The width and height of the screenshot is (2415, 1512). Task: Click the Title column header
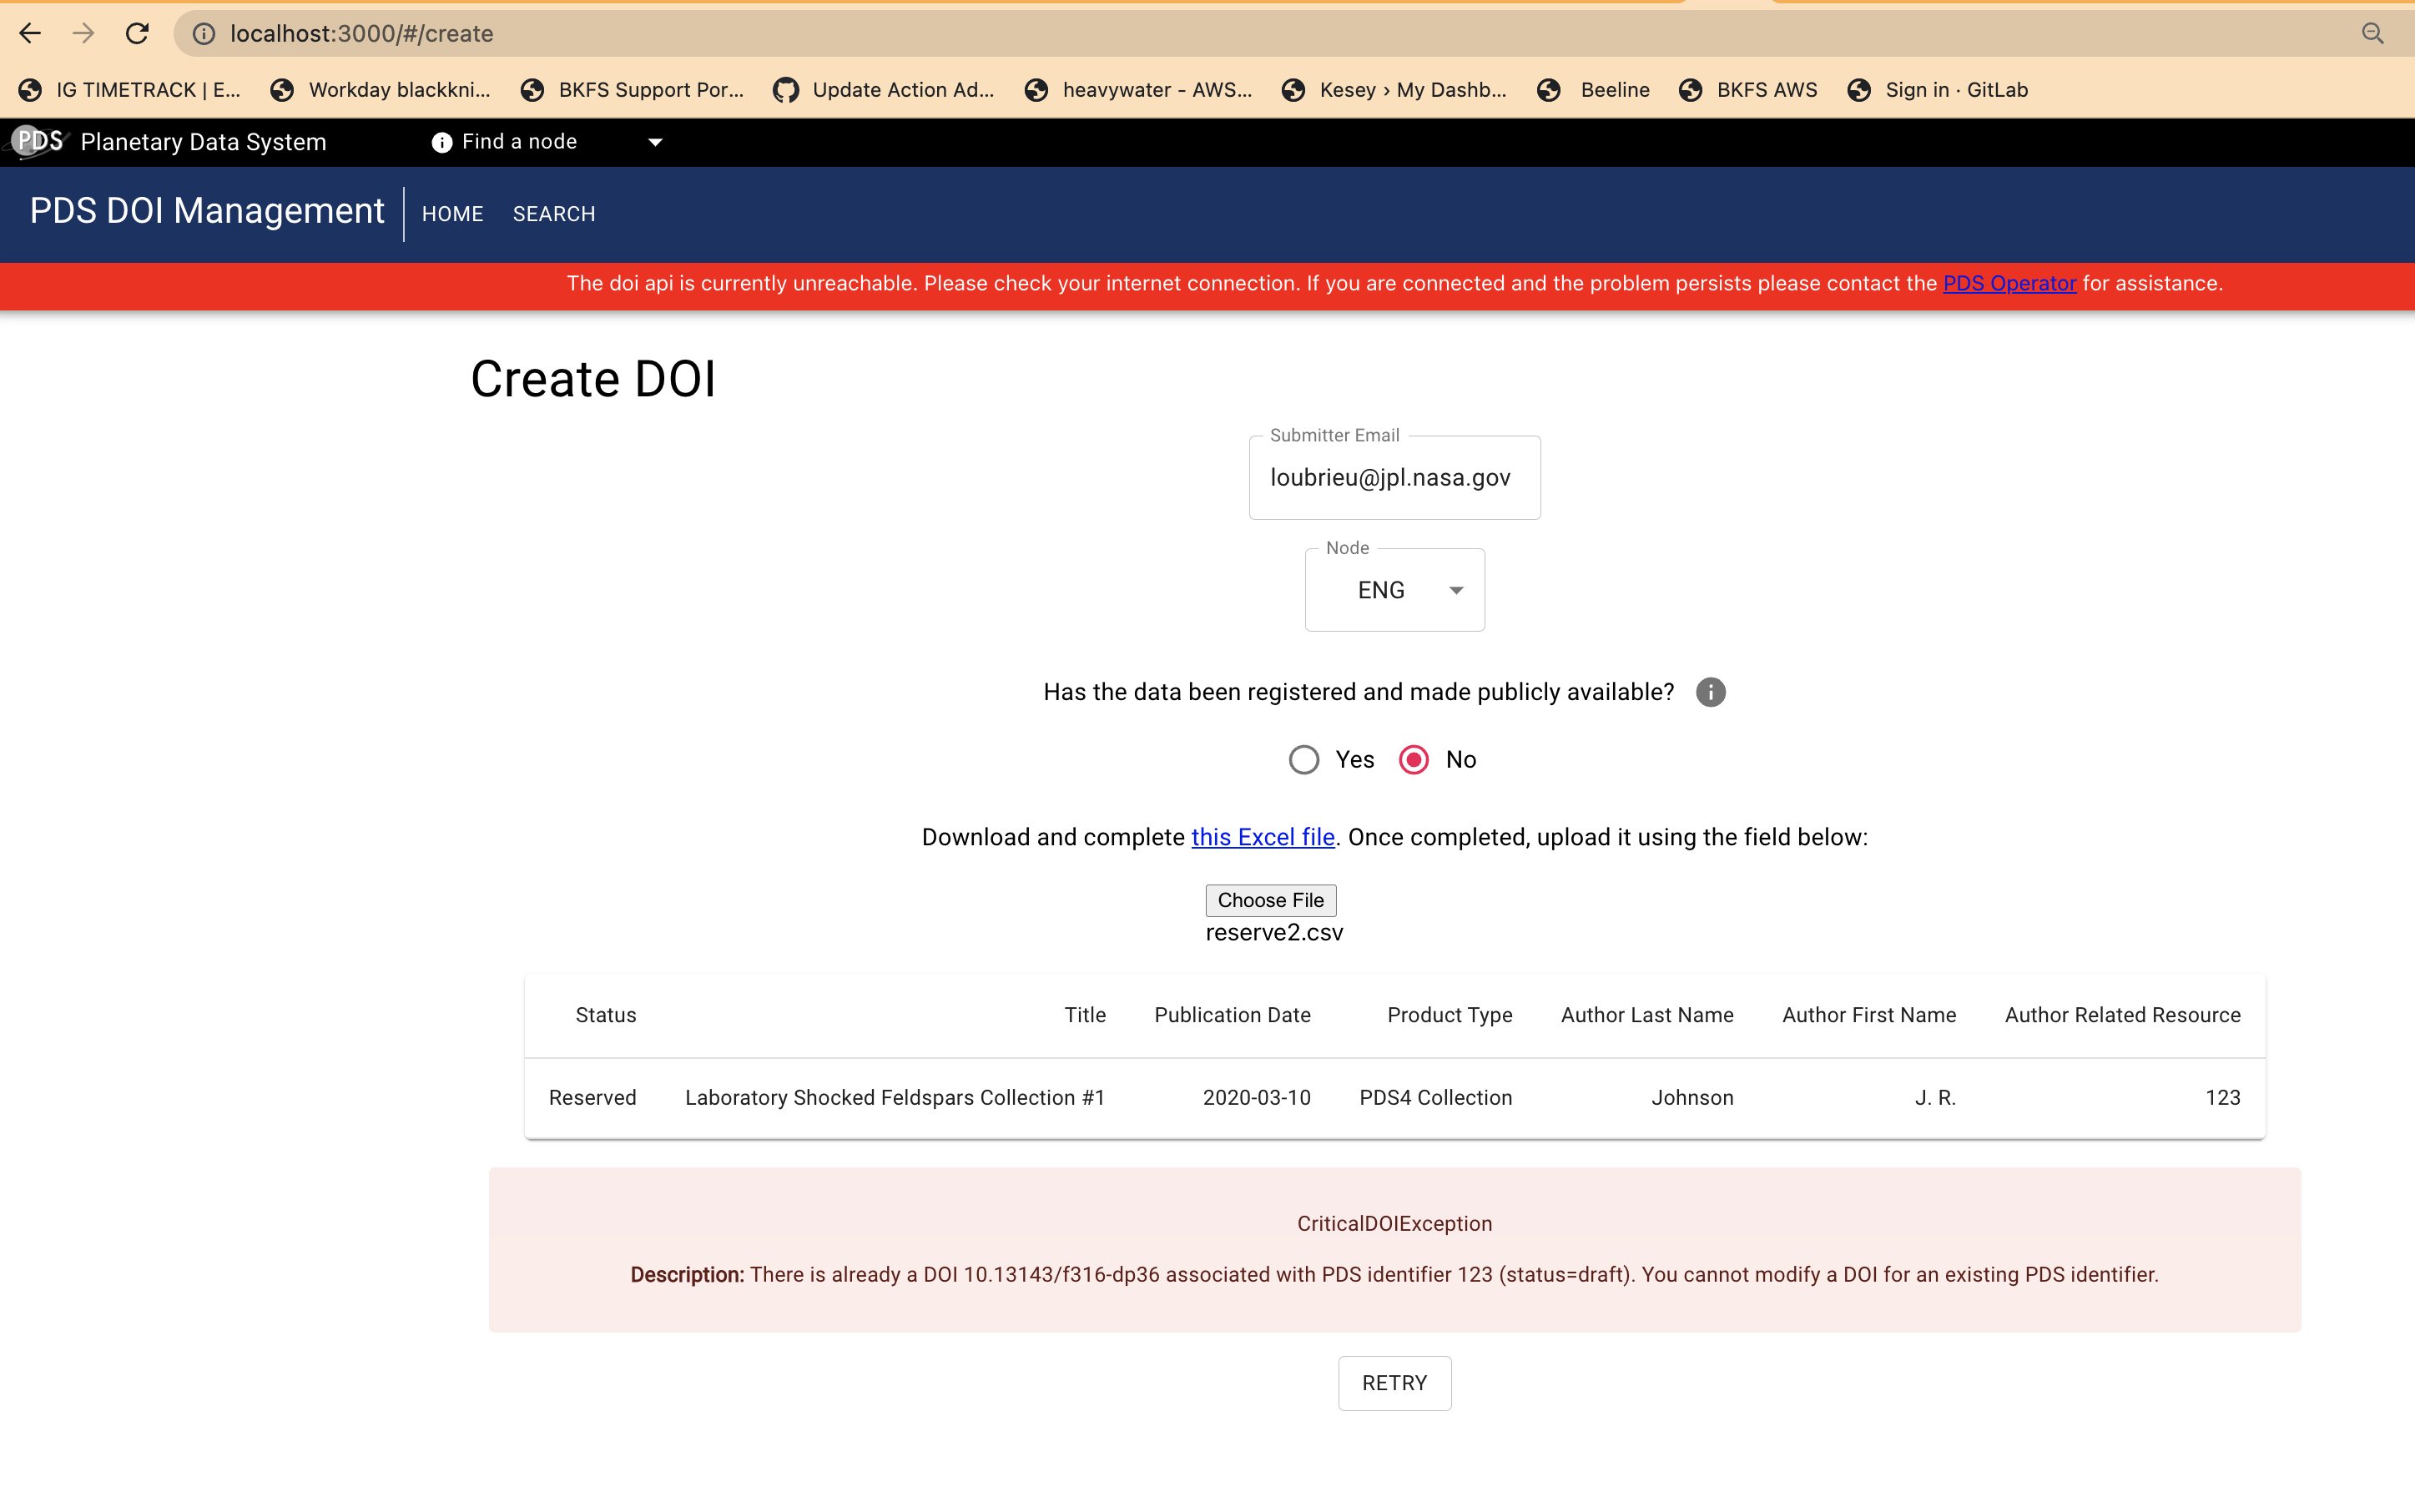point(1085,1015)
